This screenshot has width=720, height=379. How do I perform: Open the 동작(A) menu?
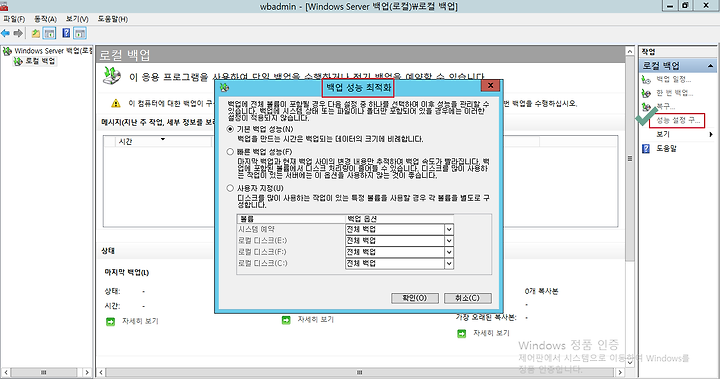coord(45,19)
